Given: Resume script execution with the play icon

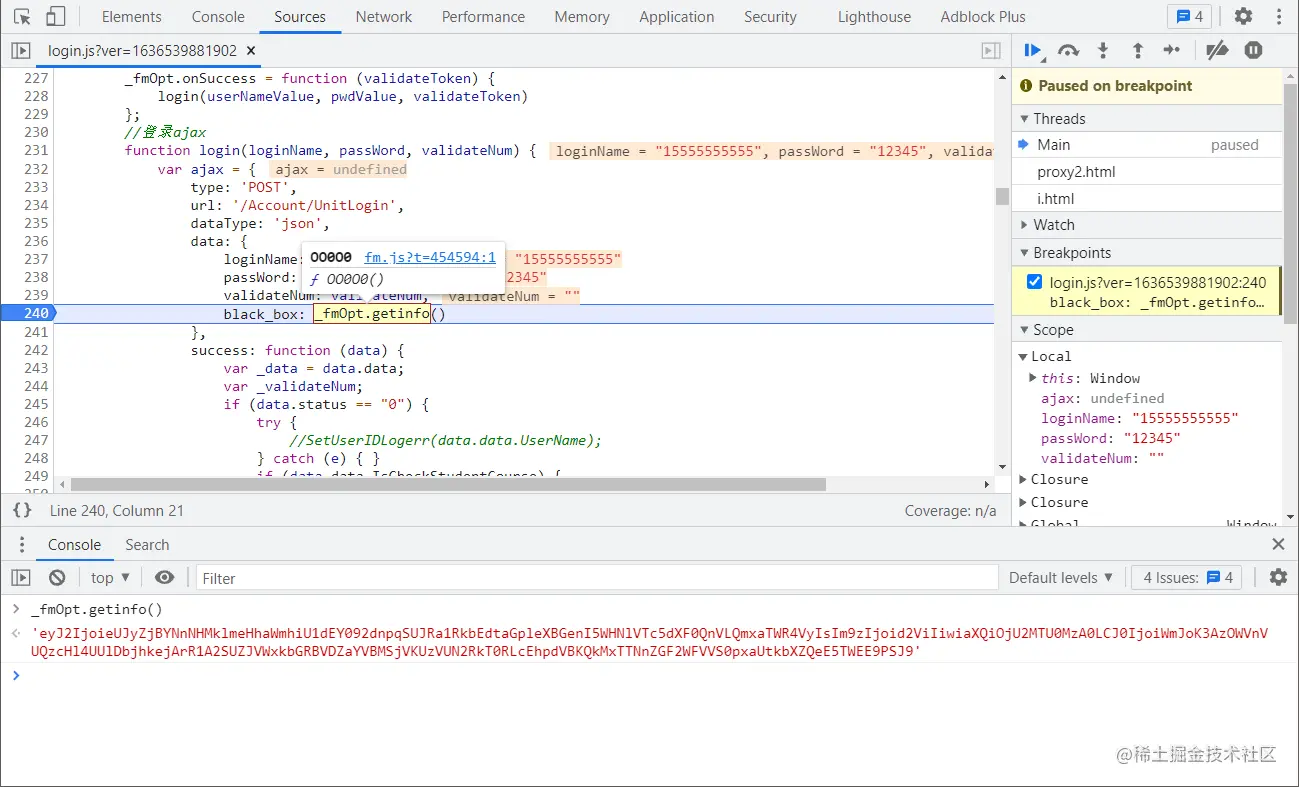Looking at the screenshot, I should [x=1033, y=50].
